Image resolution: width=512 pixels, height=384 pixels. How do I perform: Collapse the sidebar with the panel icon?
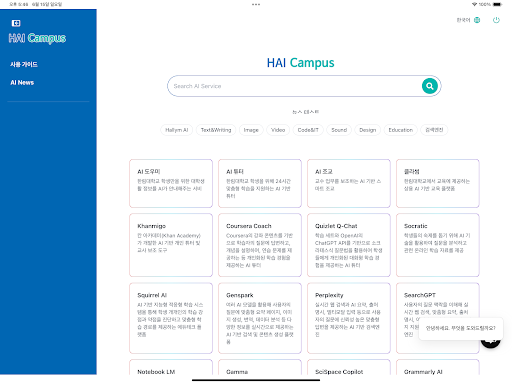[x=16, y=23]
